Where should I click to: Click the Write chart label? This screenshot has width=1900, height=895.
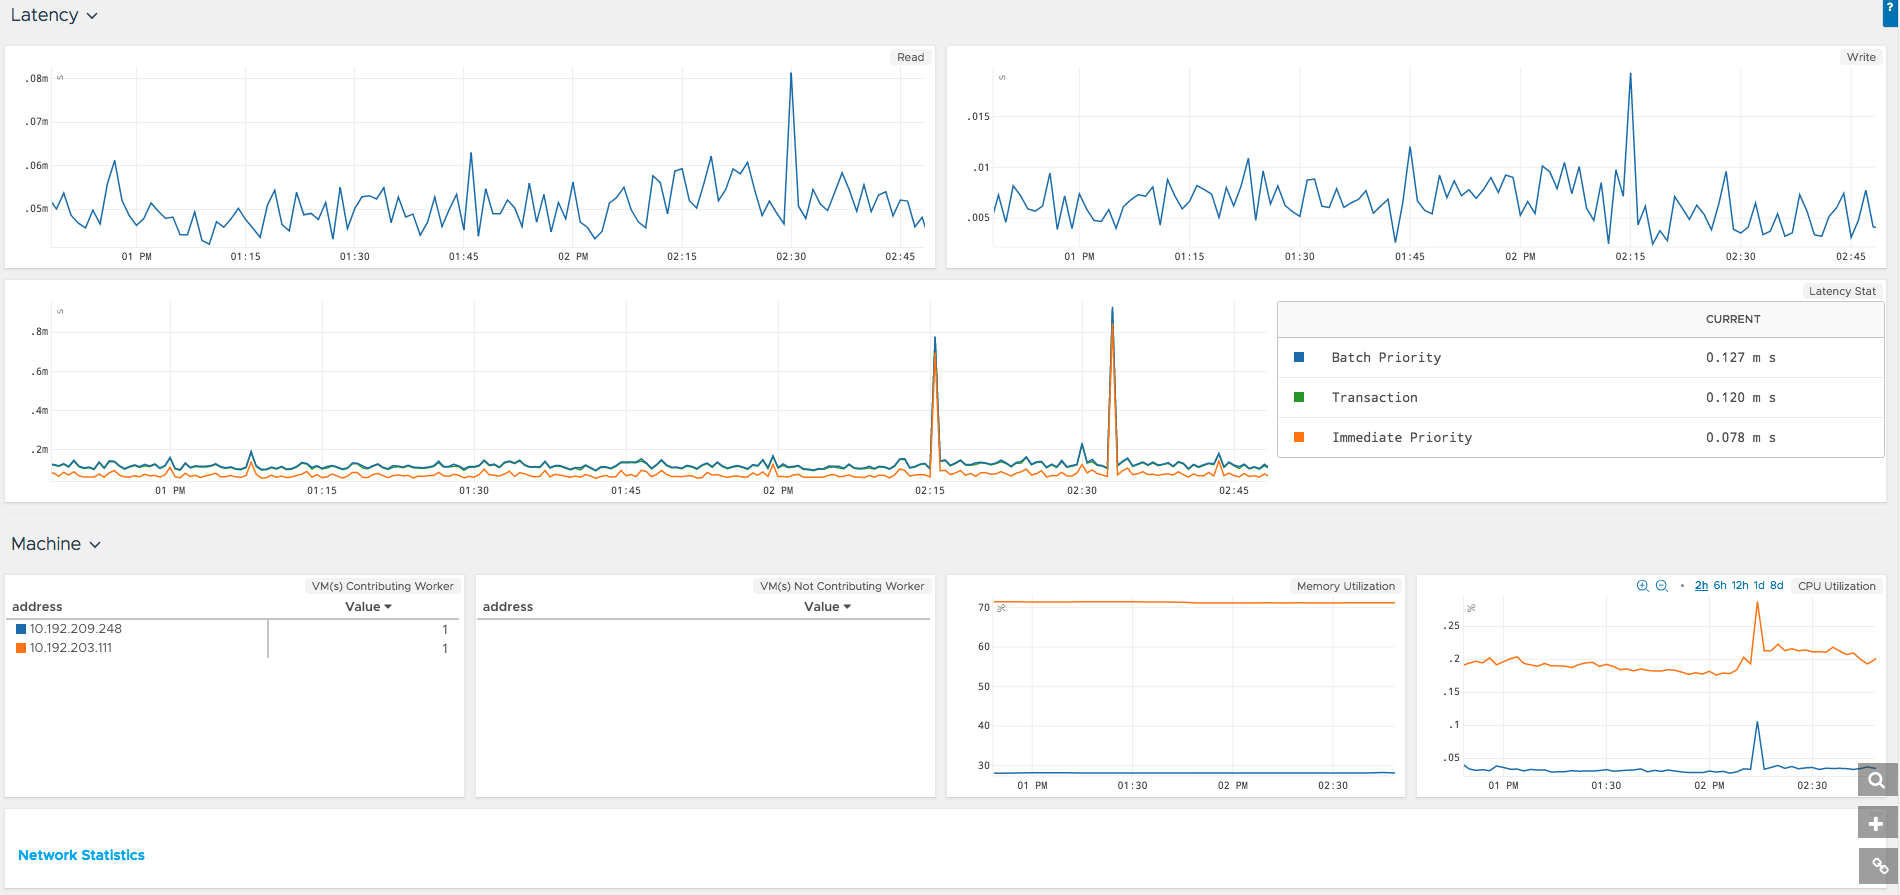1861,57
